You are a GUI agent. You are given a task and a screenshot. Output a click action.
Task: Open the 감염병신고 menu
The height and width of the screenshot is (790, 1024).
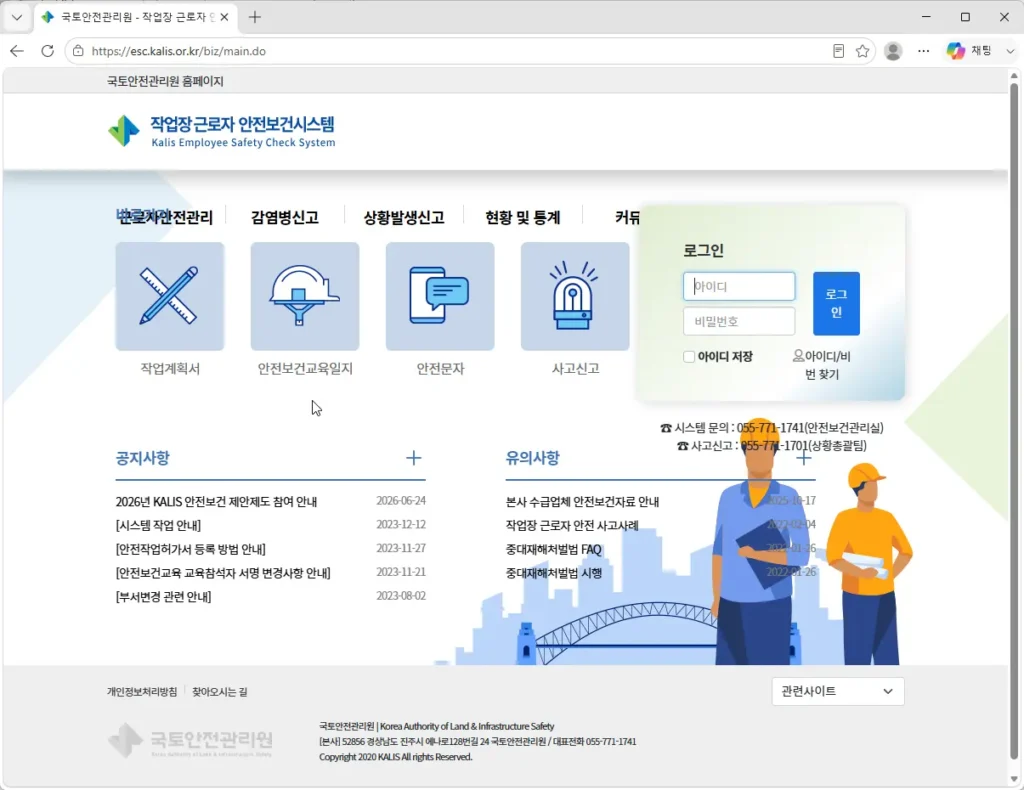point(285,217)
